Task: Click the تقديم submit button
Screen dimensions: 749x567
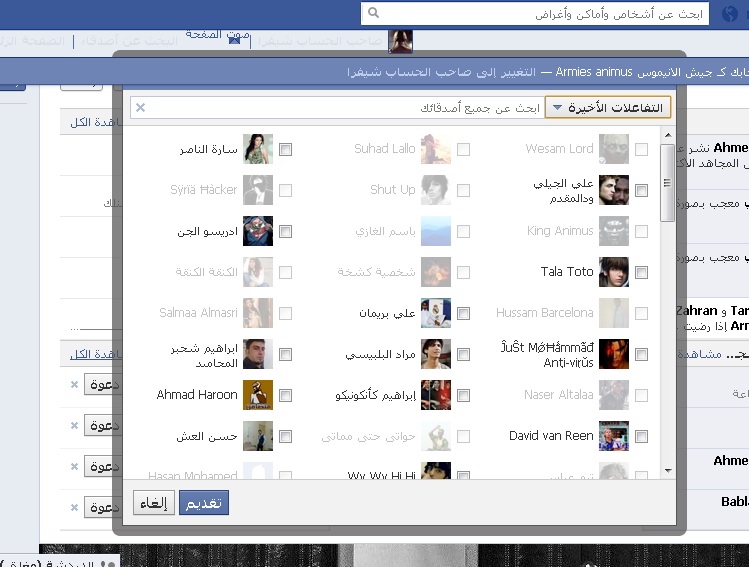Action: (204, 503)
